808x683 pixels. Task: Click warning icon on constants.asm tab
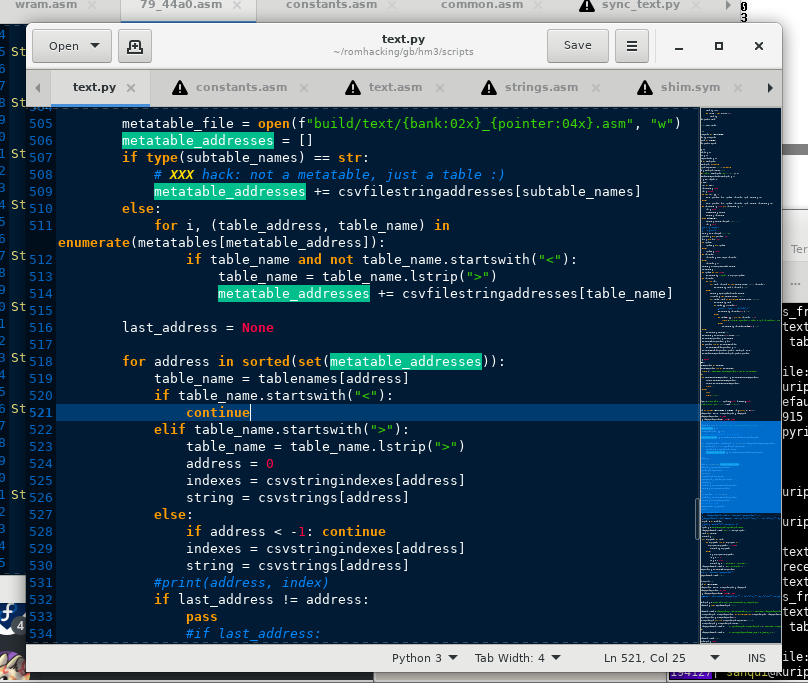180,88
